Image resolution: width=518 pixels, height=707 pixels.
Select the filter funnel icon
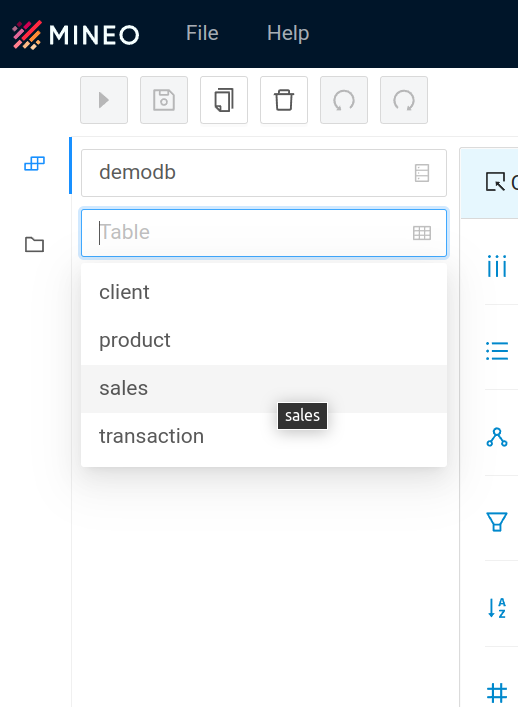click(497, 522)
